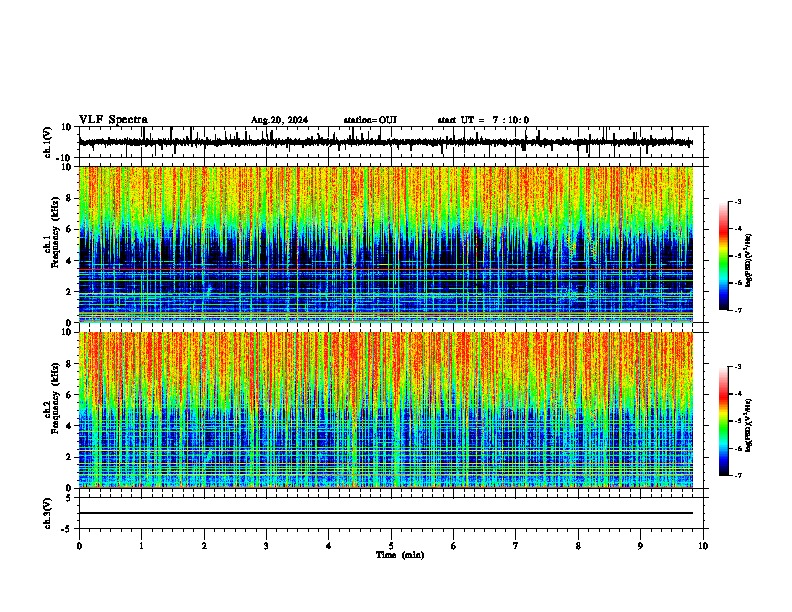792x612 pixels.
Task: Click the log(PSD) label beside ch.1 color bar
Action: [749, 261]
